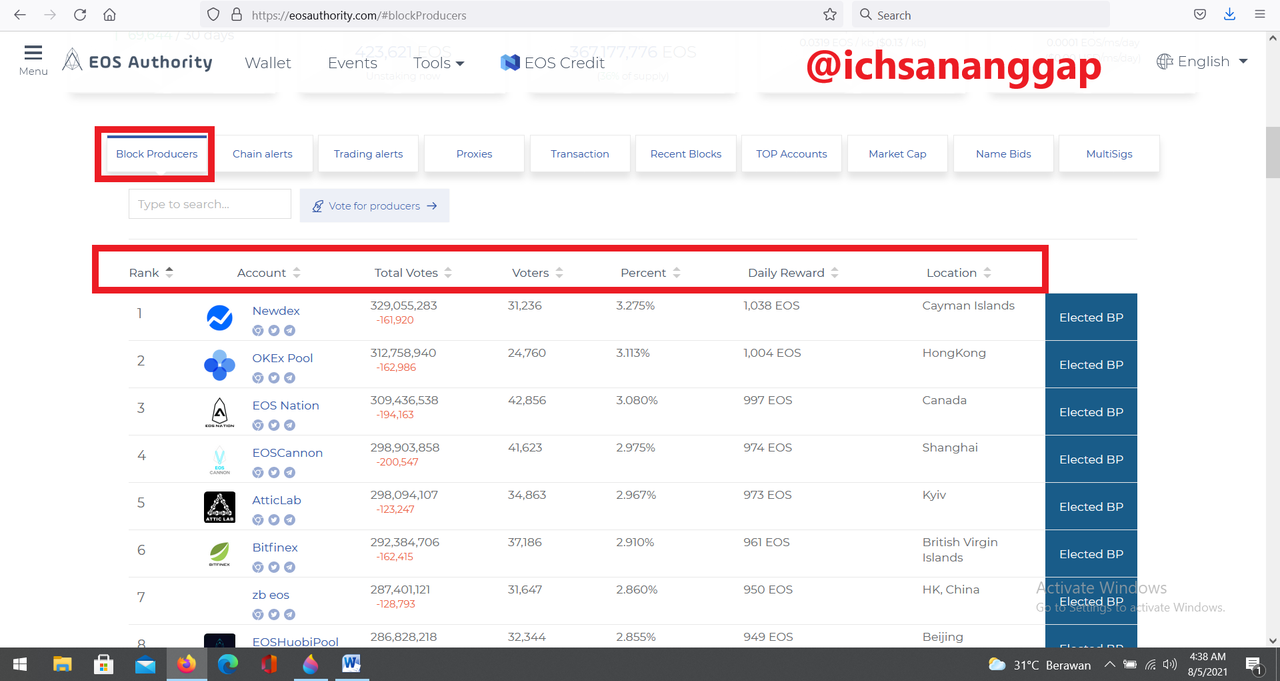Click the page vertical scrollbar thumb
Screen dimensions: 1280x681
[1272, 151]
